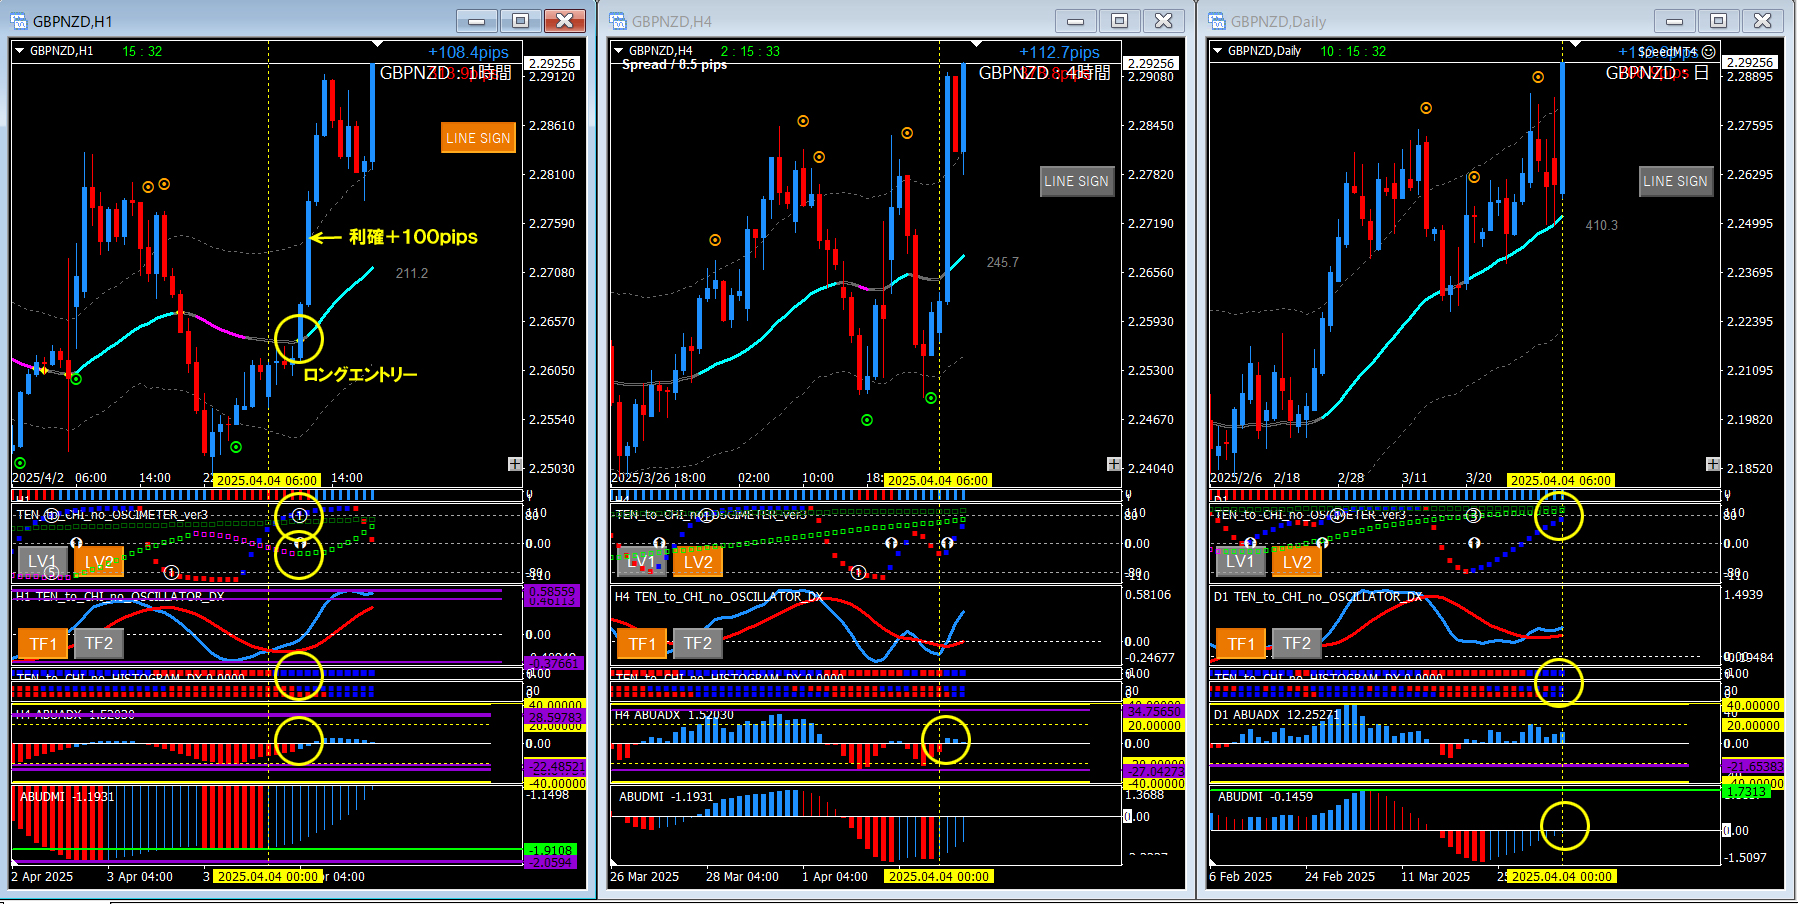1798x904 pixels.
Task: Click the chart icon in the GBPNZD,H4 title bar
Action: (618, 21)
